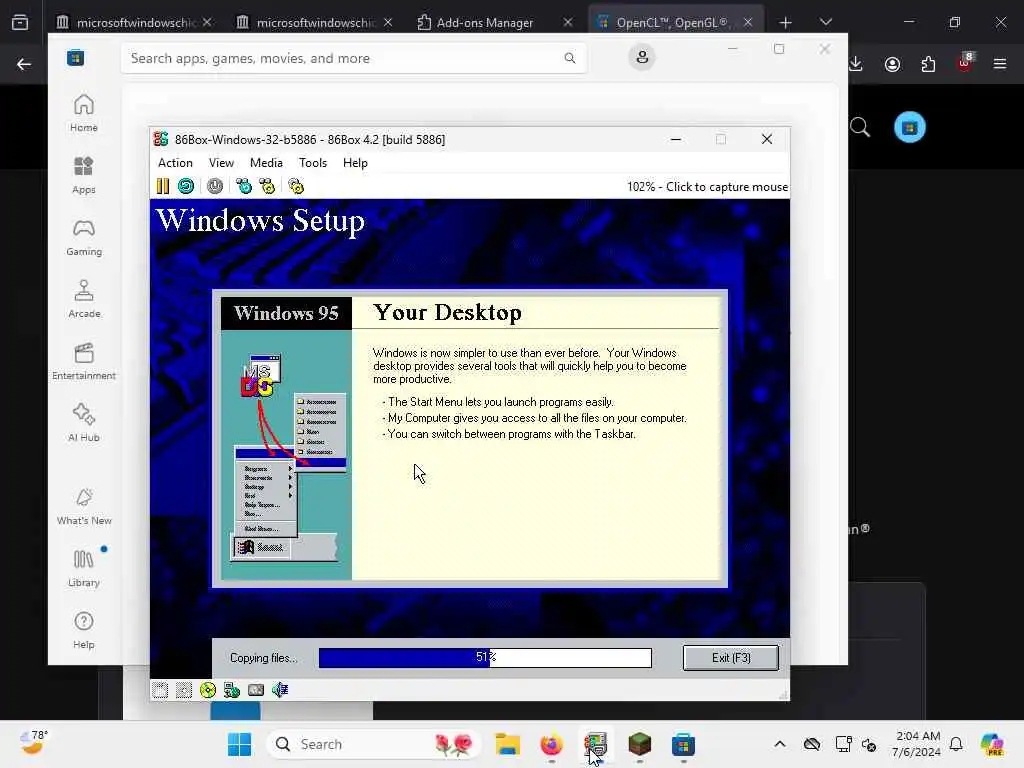Open 86Box settings gear icon in toolbar
The image size is (1024, 768).
[x=296, y=186]
